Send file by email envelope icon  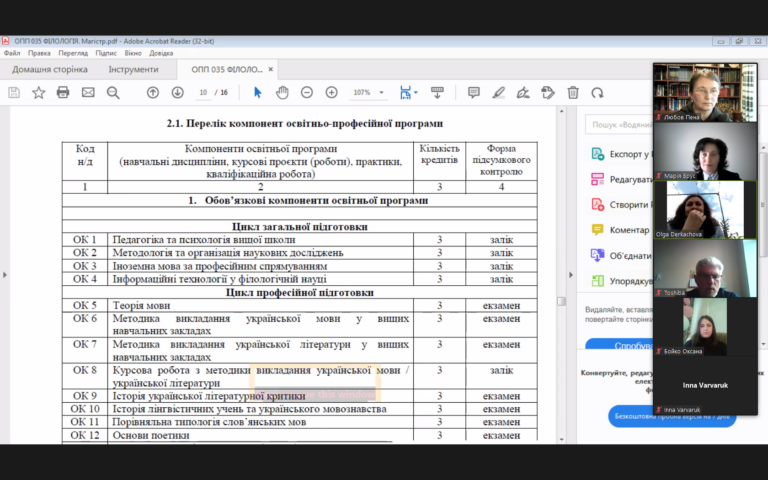(88, 92)
